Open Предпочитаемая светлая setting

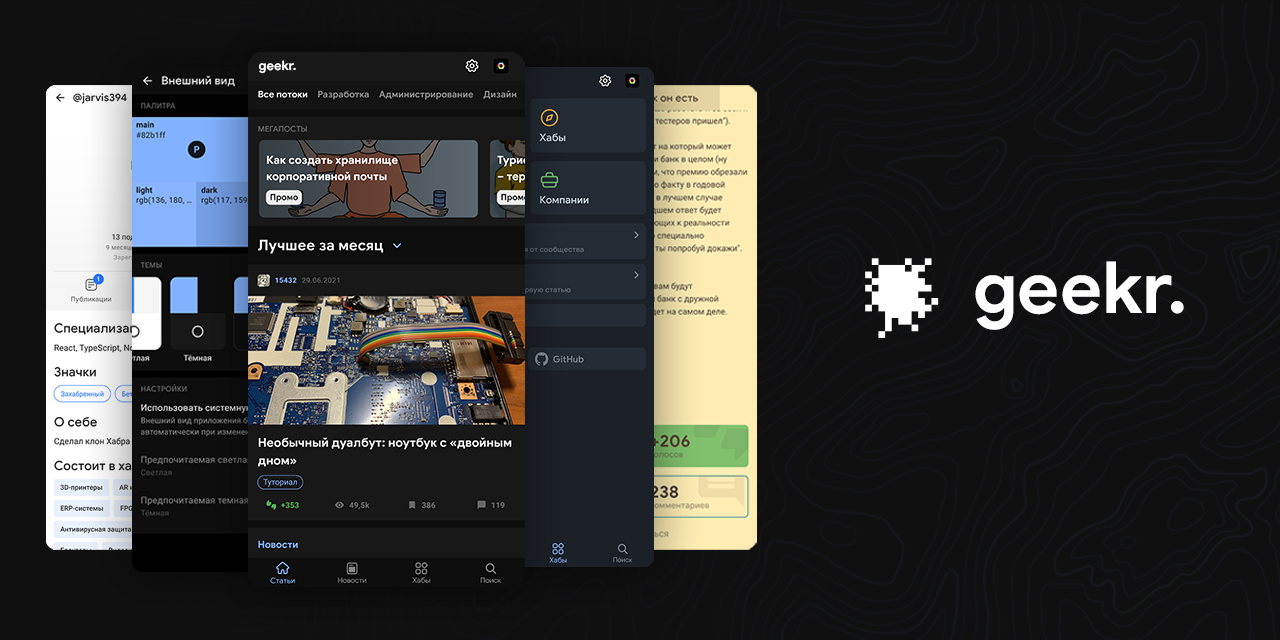pos(194,465)
